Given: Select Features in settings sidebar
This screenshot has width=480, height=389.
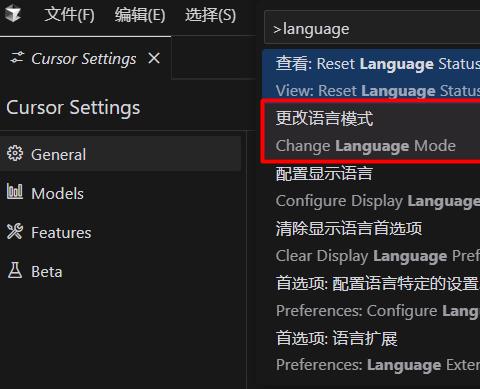Looking at the screenshot, I should (120, 232).
